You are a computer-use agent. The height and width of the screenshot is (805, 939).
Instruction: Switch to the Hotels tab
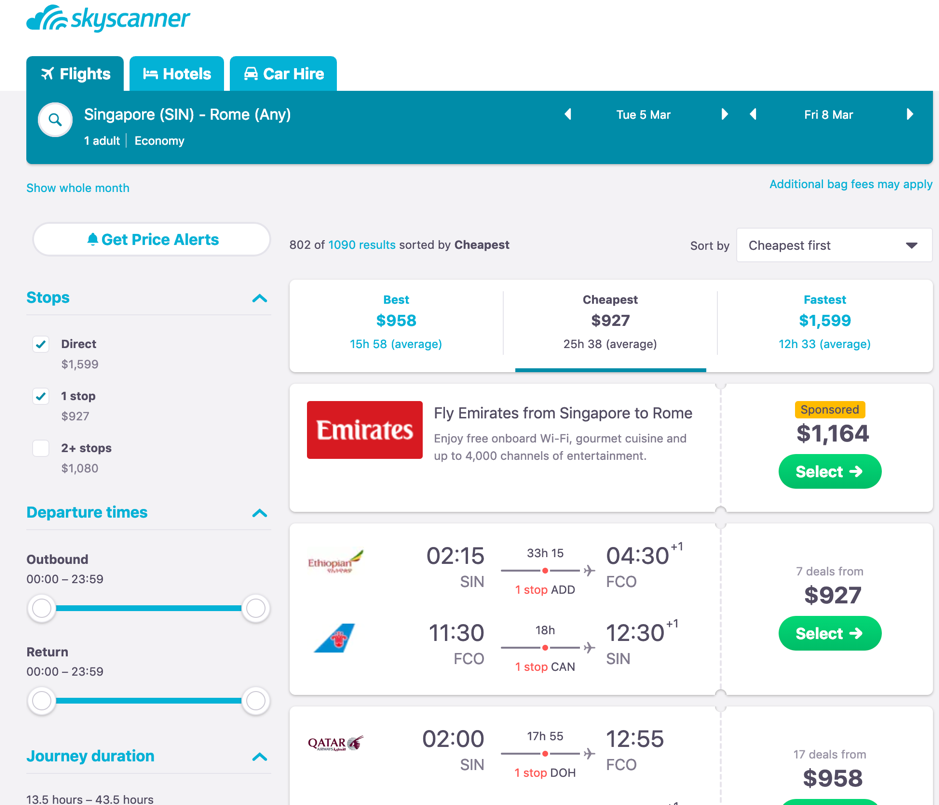coord(177,74)
